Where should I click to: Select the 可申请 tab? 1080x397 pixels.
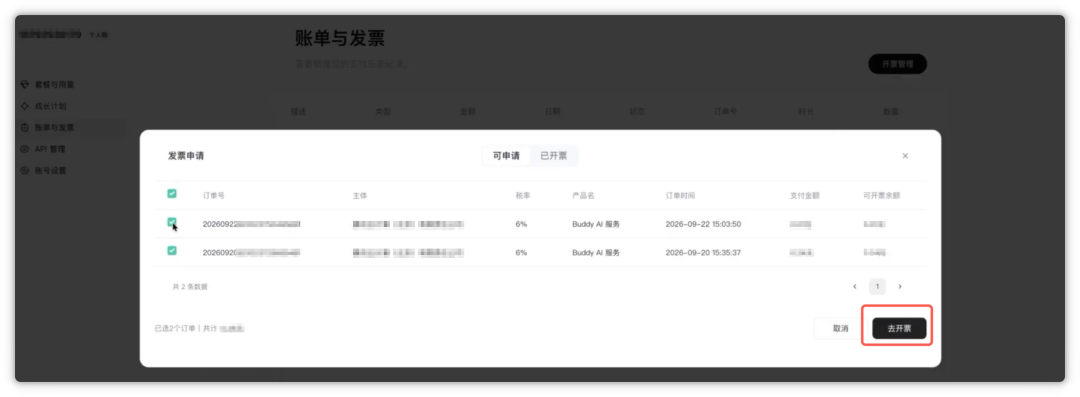pyautogui.click(x=506, y=156)
